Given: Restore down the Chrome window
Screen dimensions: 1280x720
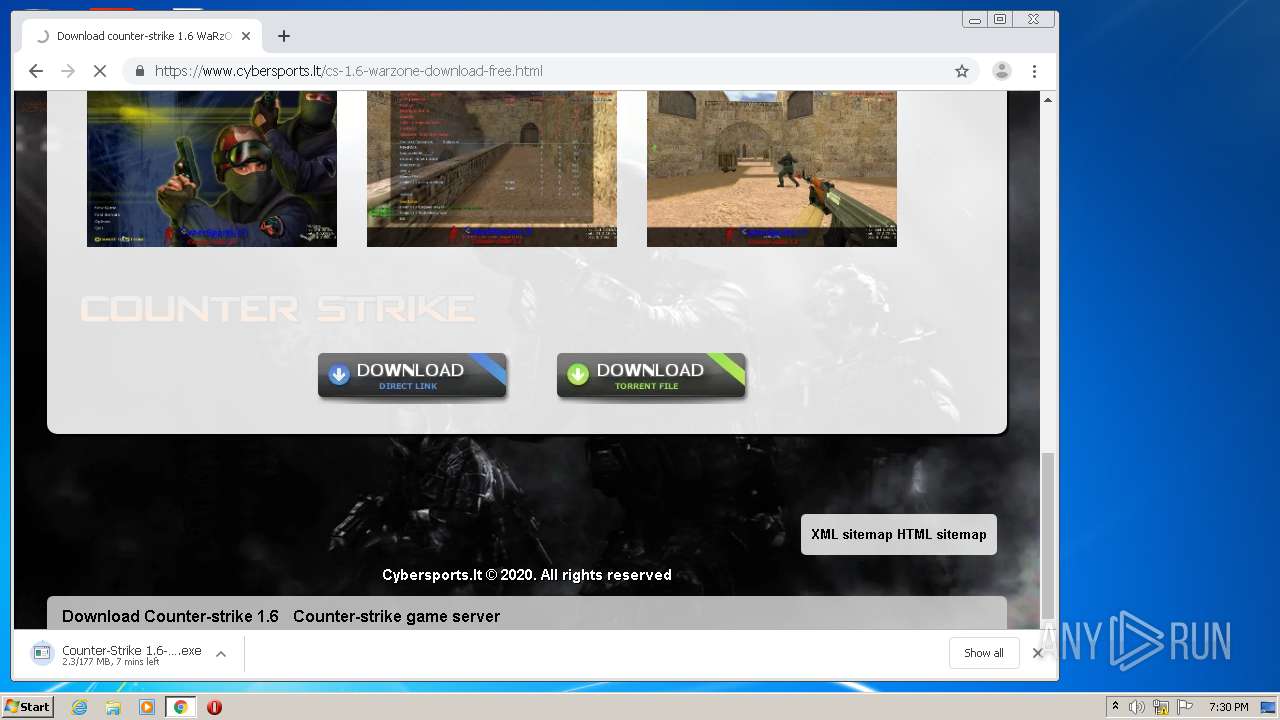Looking at the screenshot, I should coord(1000,19).
